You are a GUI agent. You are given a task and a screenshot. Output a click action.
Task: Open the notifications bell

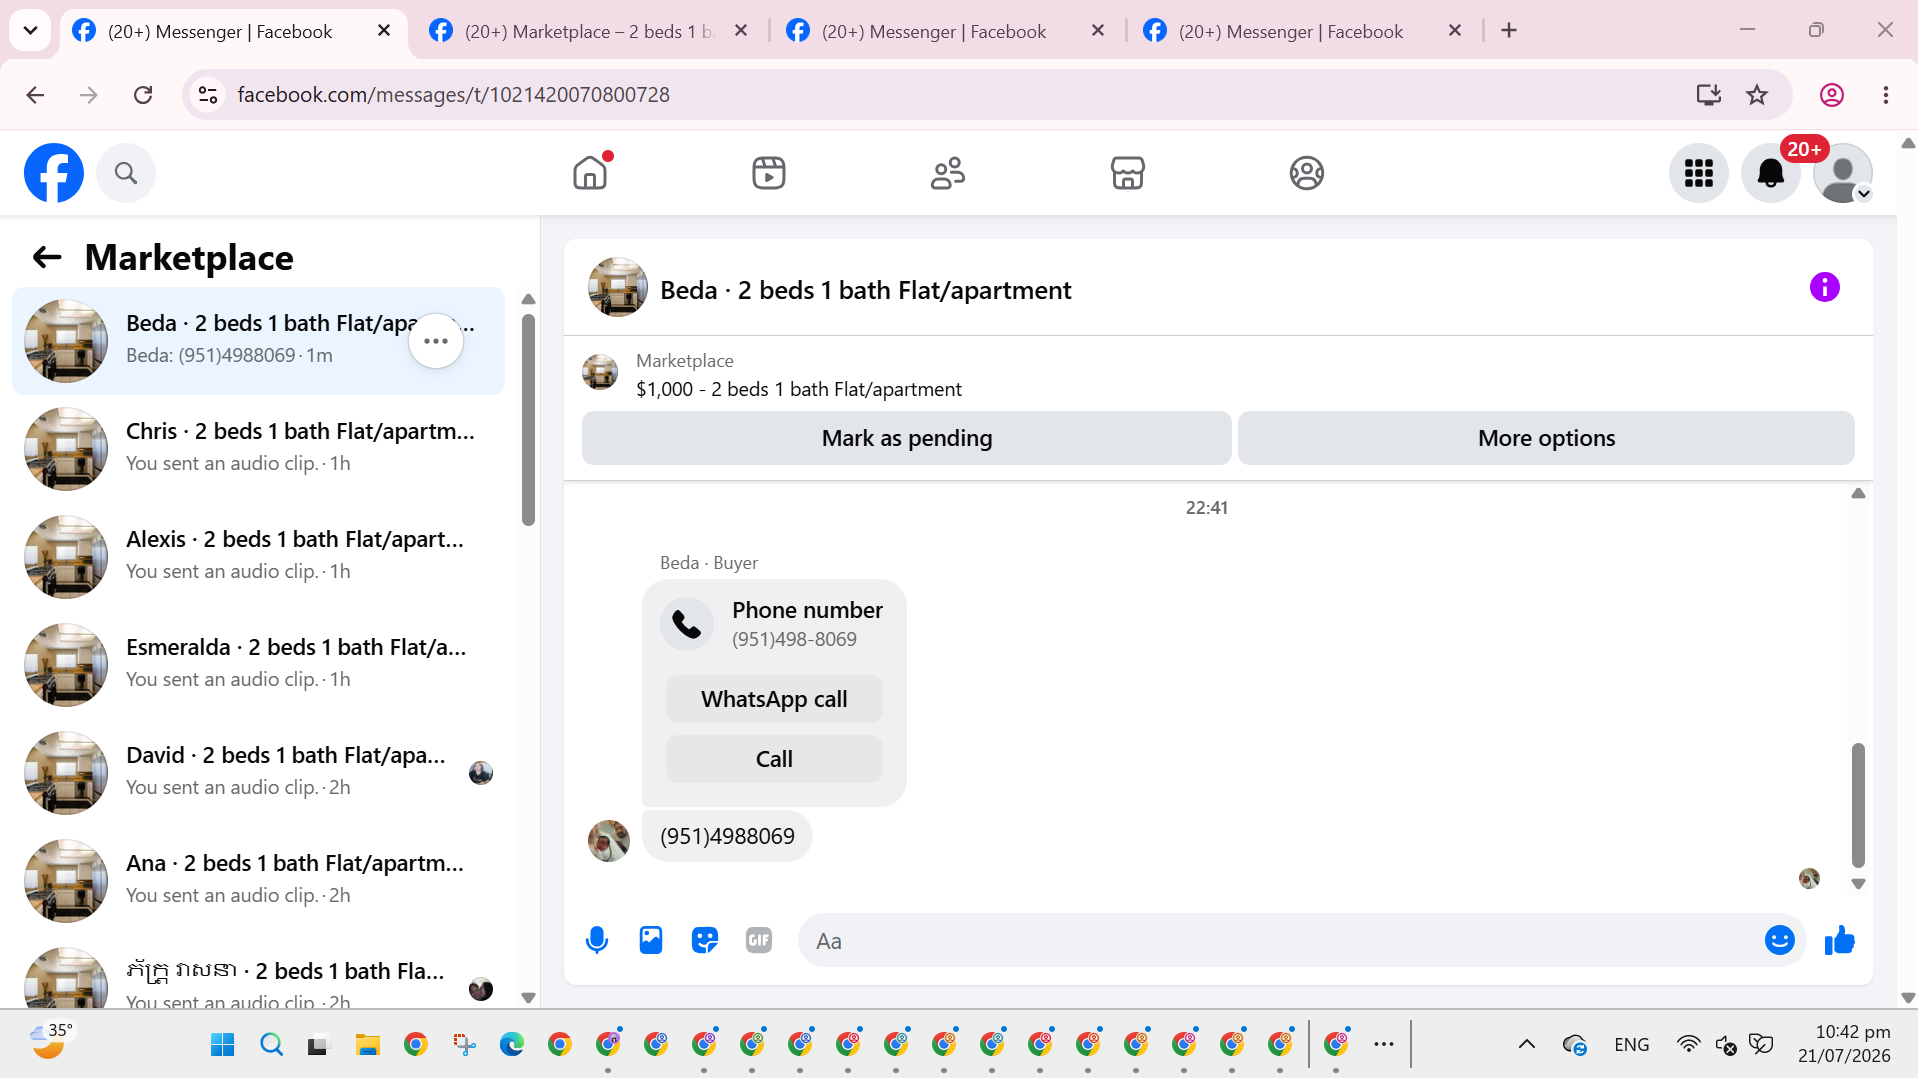pyautogui.click(x=1770, y=173)
